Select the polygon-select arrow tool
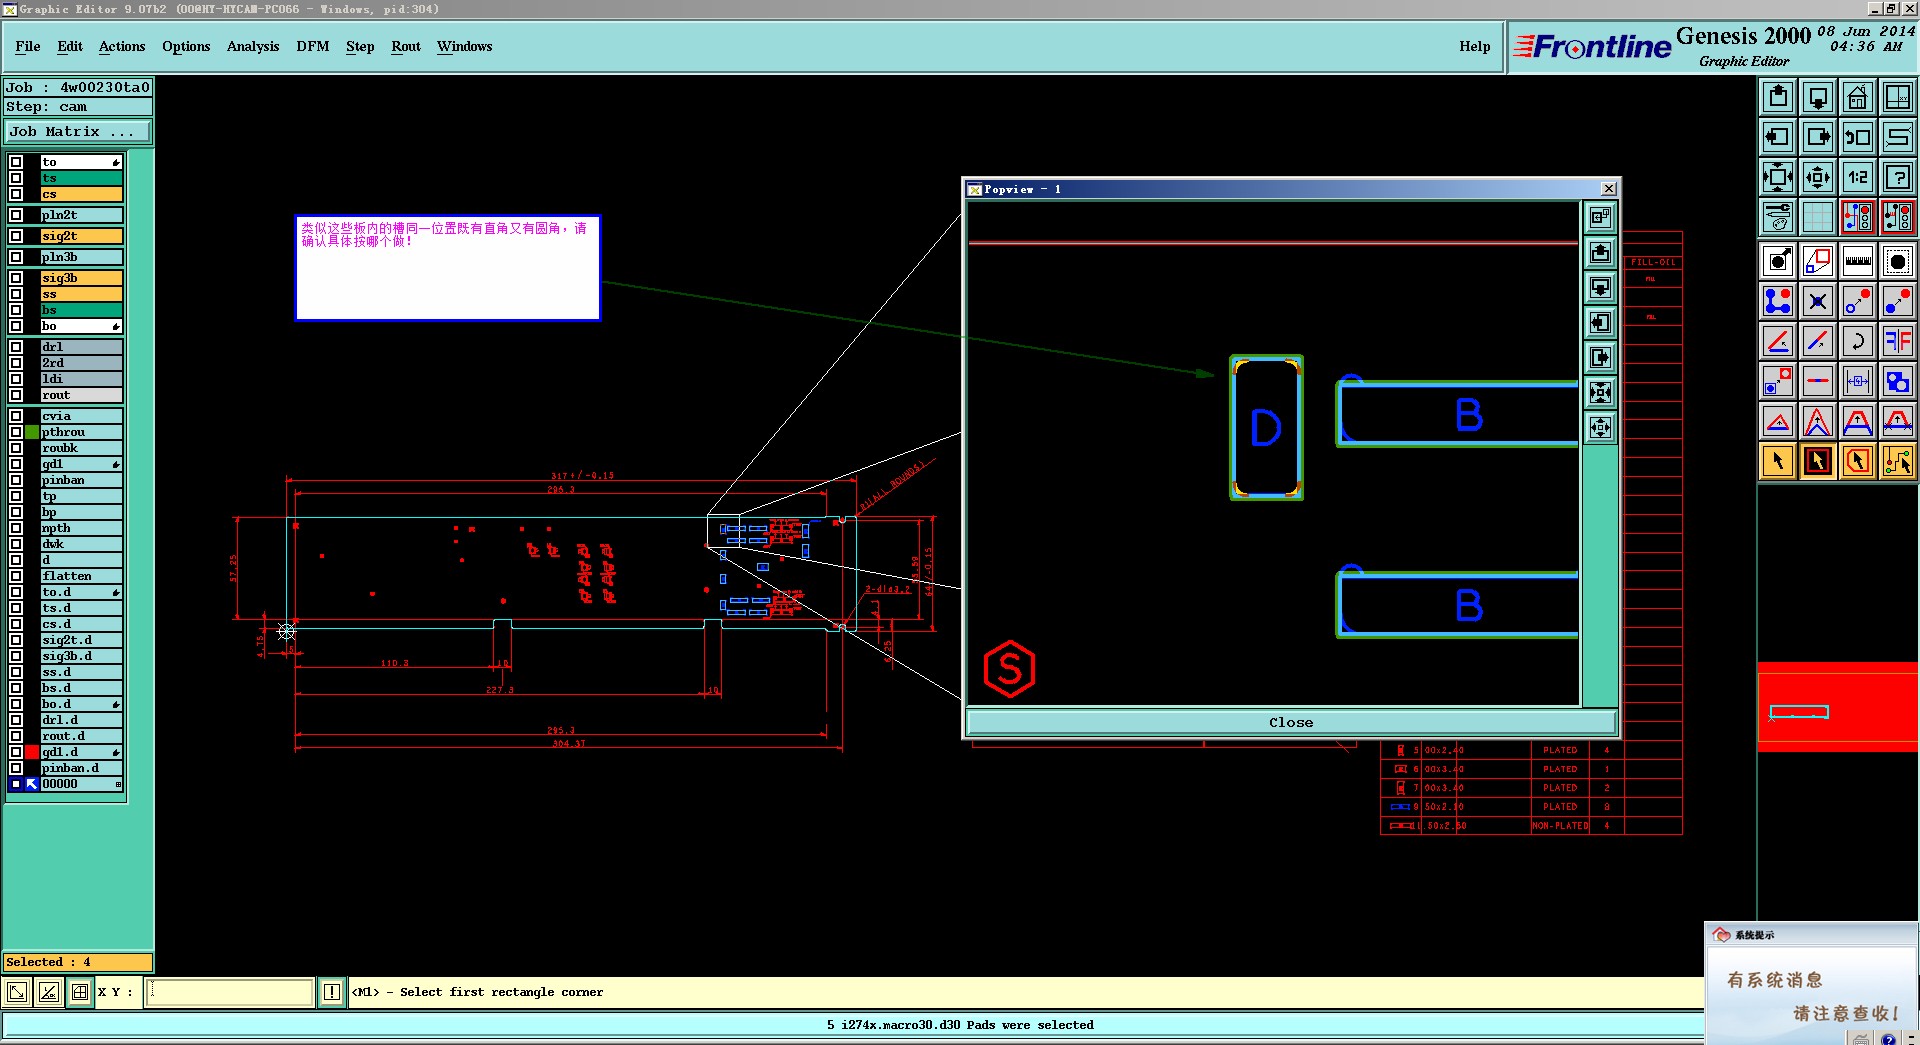Screen dimensions: 1920x1045 (1858, 461)
